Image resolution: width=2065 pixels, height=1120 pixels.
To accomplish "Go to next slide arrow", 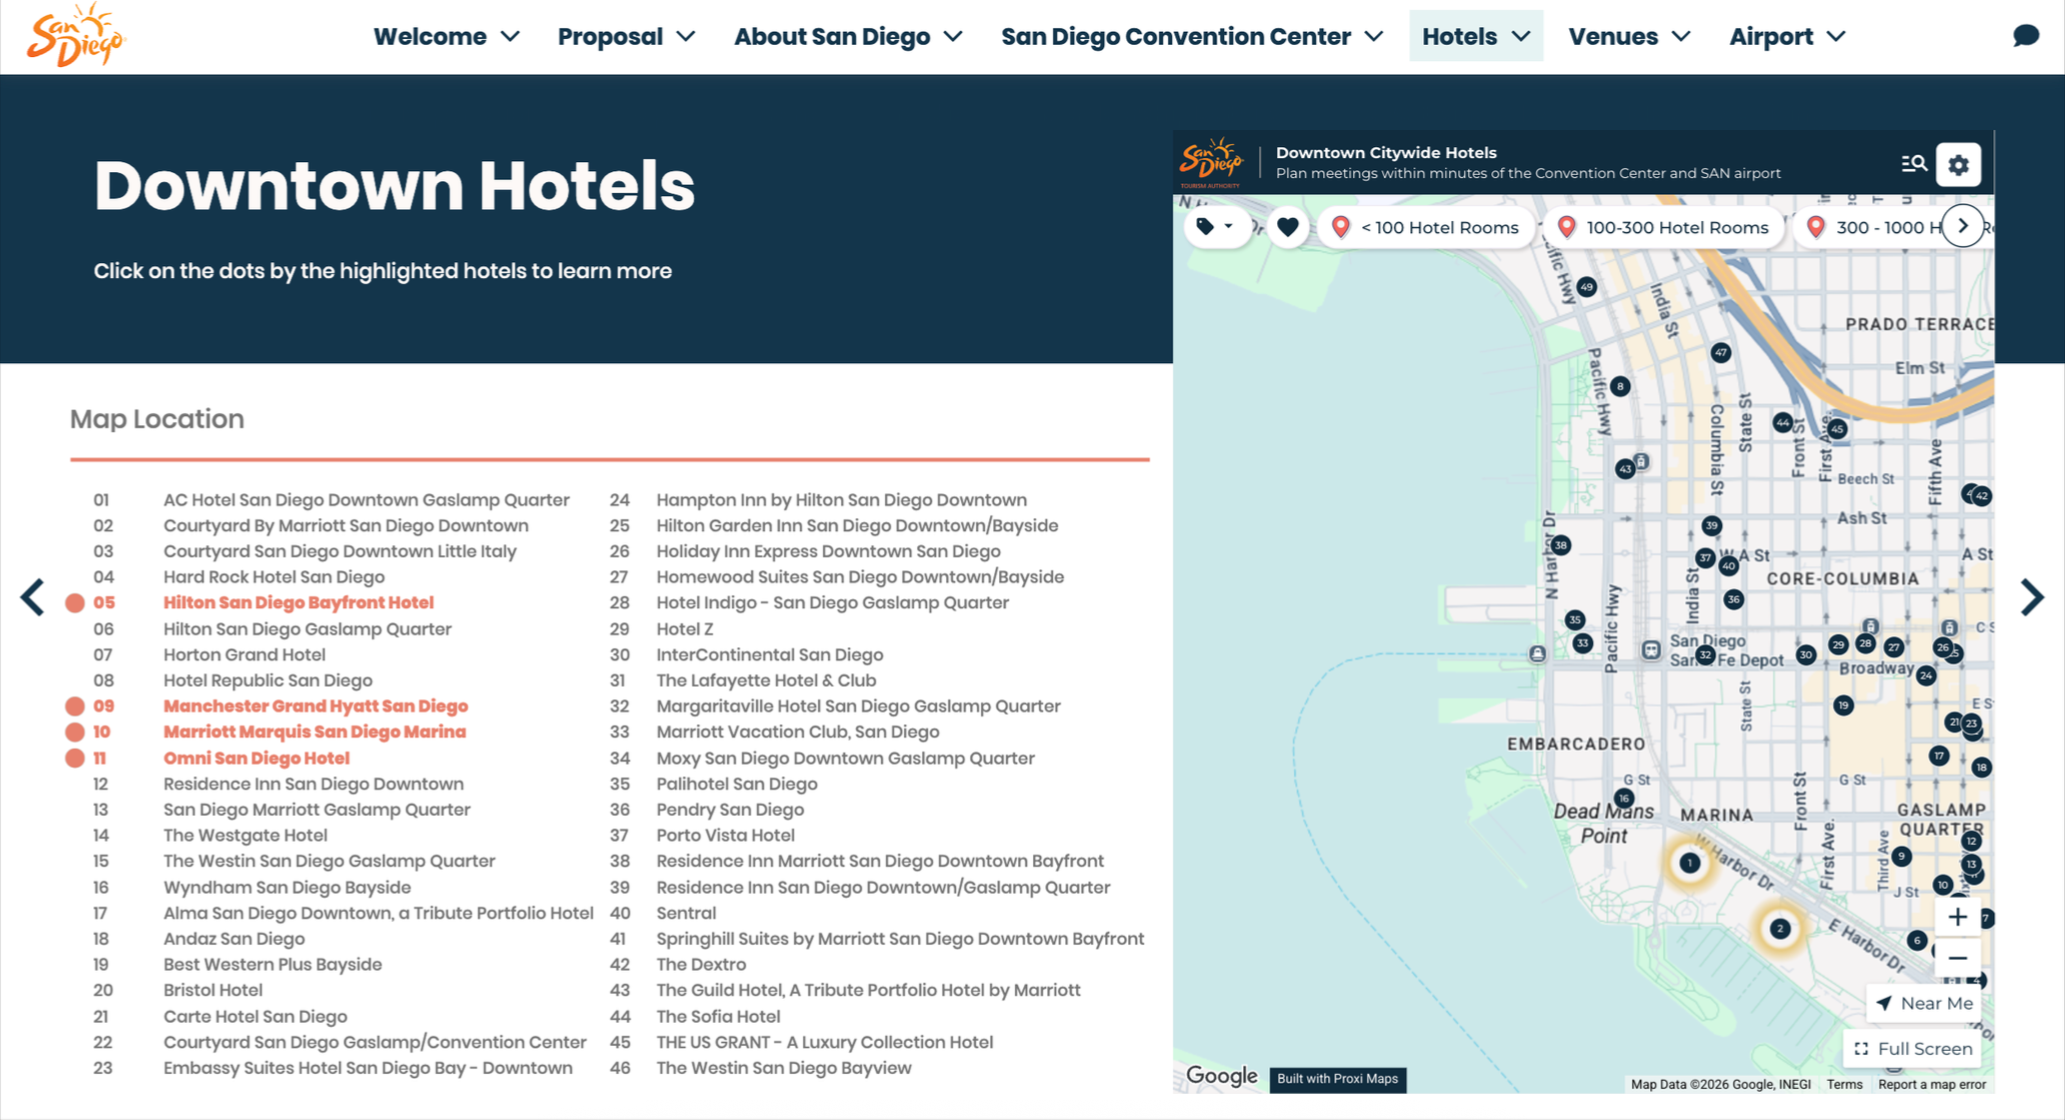I will [2031, 597].
